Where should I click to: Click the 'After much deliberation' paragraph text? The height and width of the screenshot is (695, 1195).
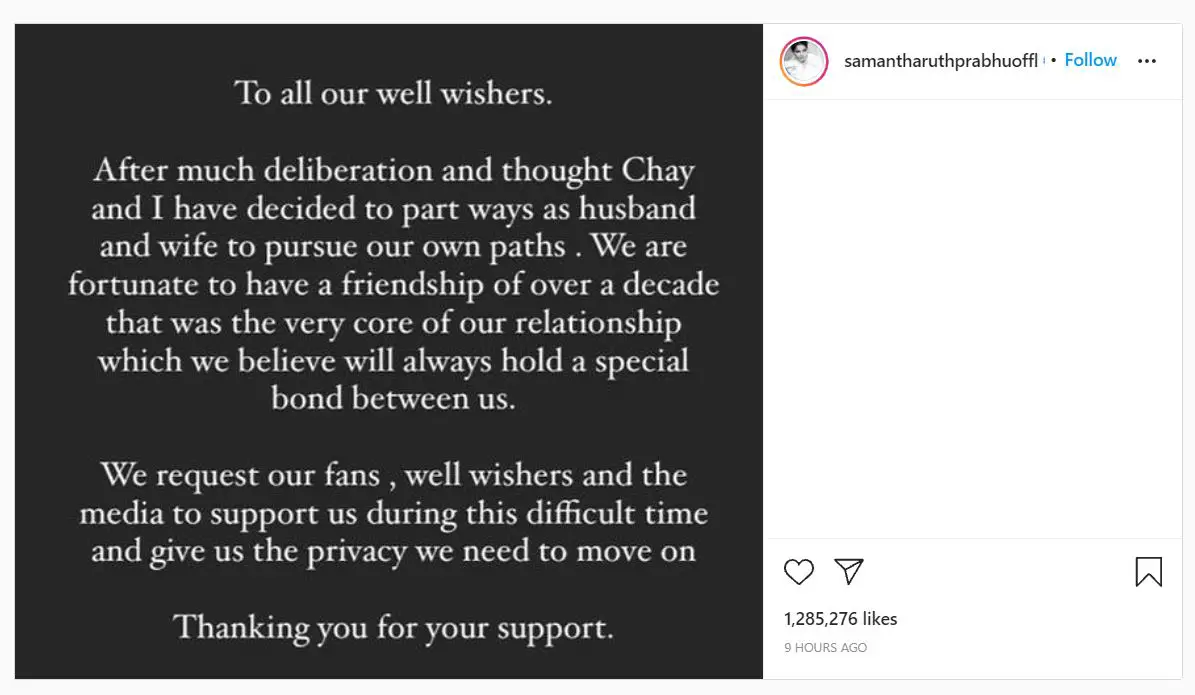(393, 283)
